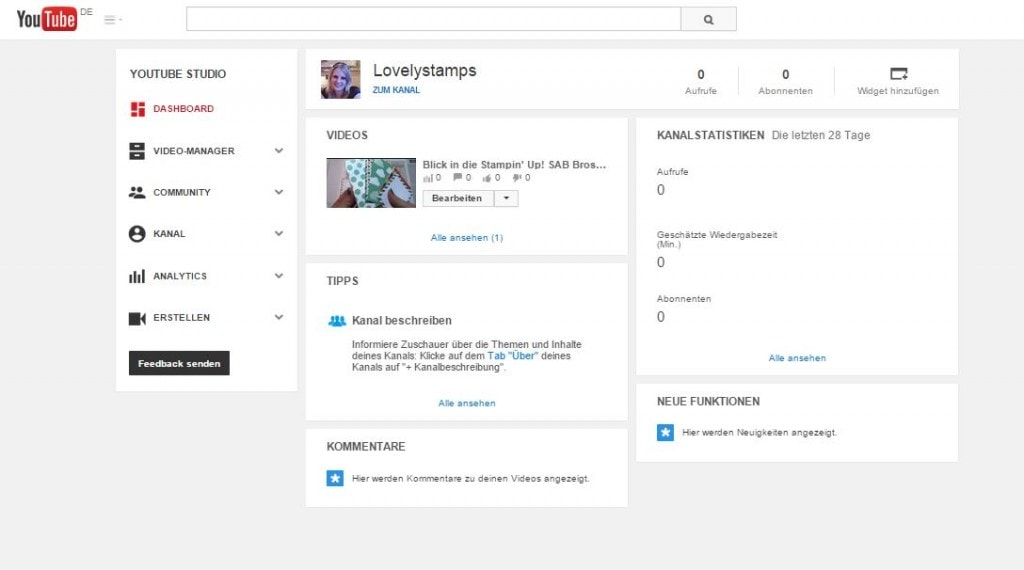Expand the Community chevron

pyautogui.click(x=279, y=192)
